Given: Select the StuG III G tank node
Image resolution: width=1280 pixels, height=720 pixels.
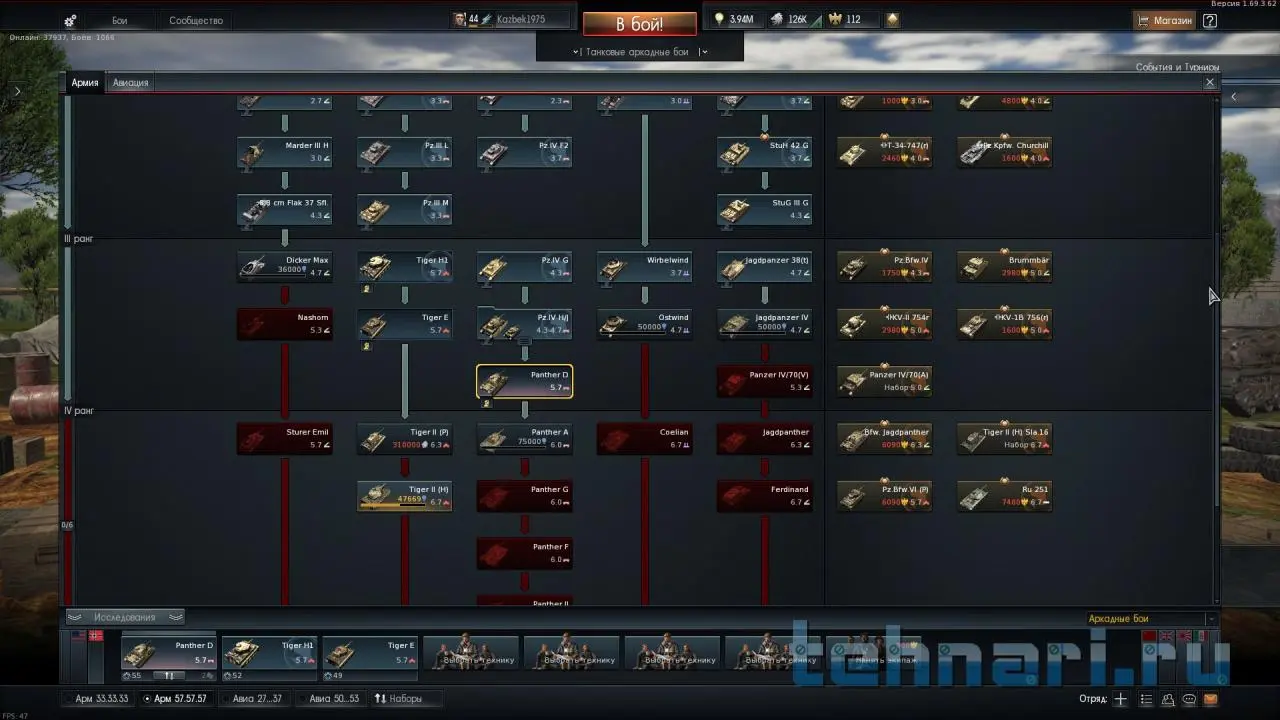Looking at the screenshot, I should coord(765,209).
